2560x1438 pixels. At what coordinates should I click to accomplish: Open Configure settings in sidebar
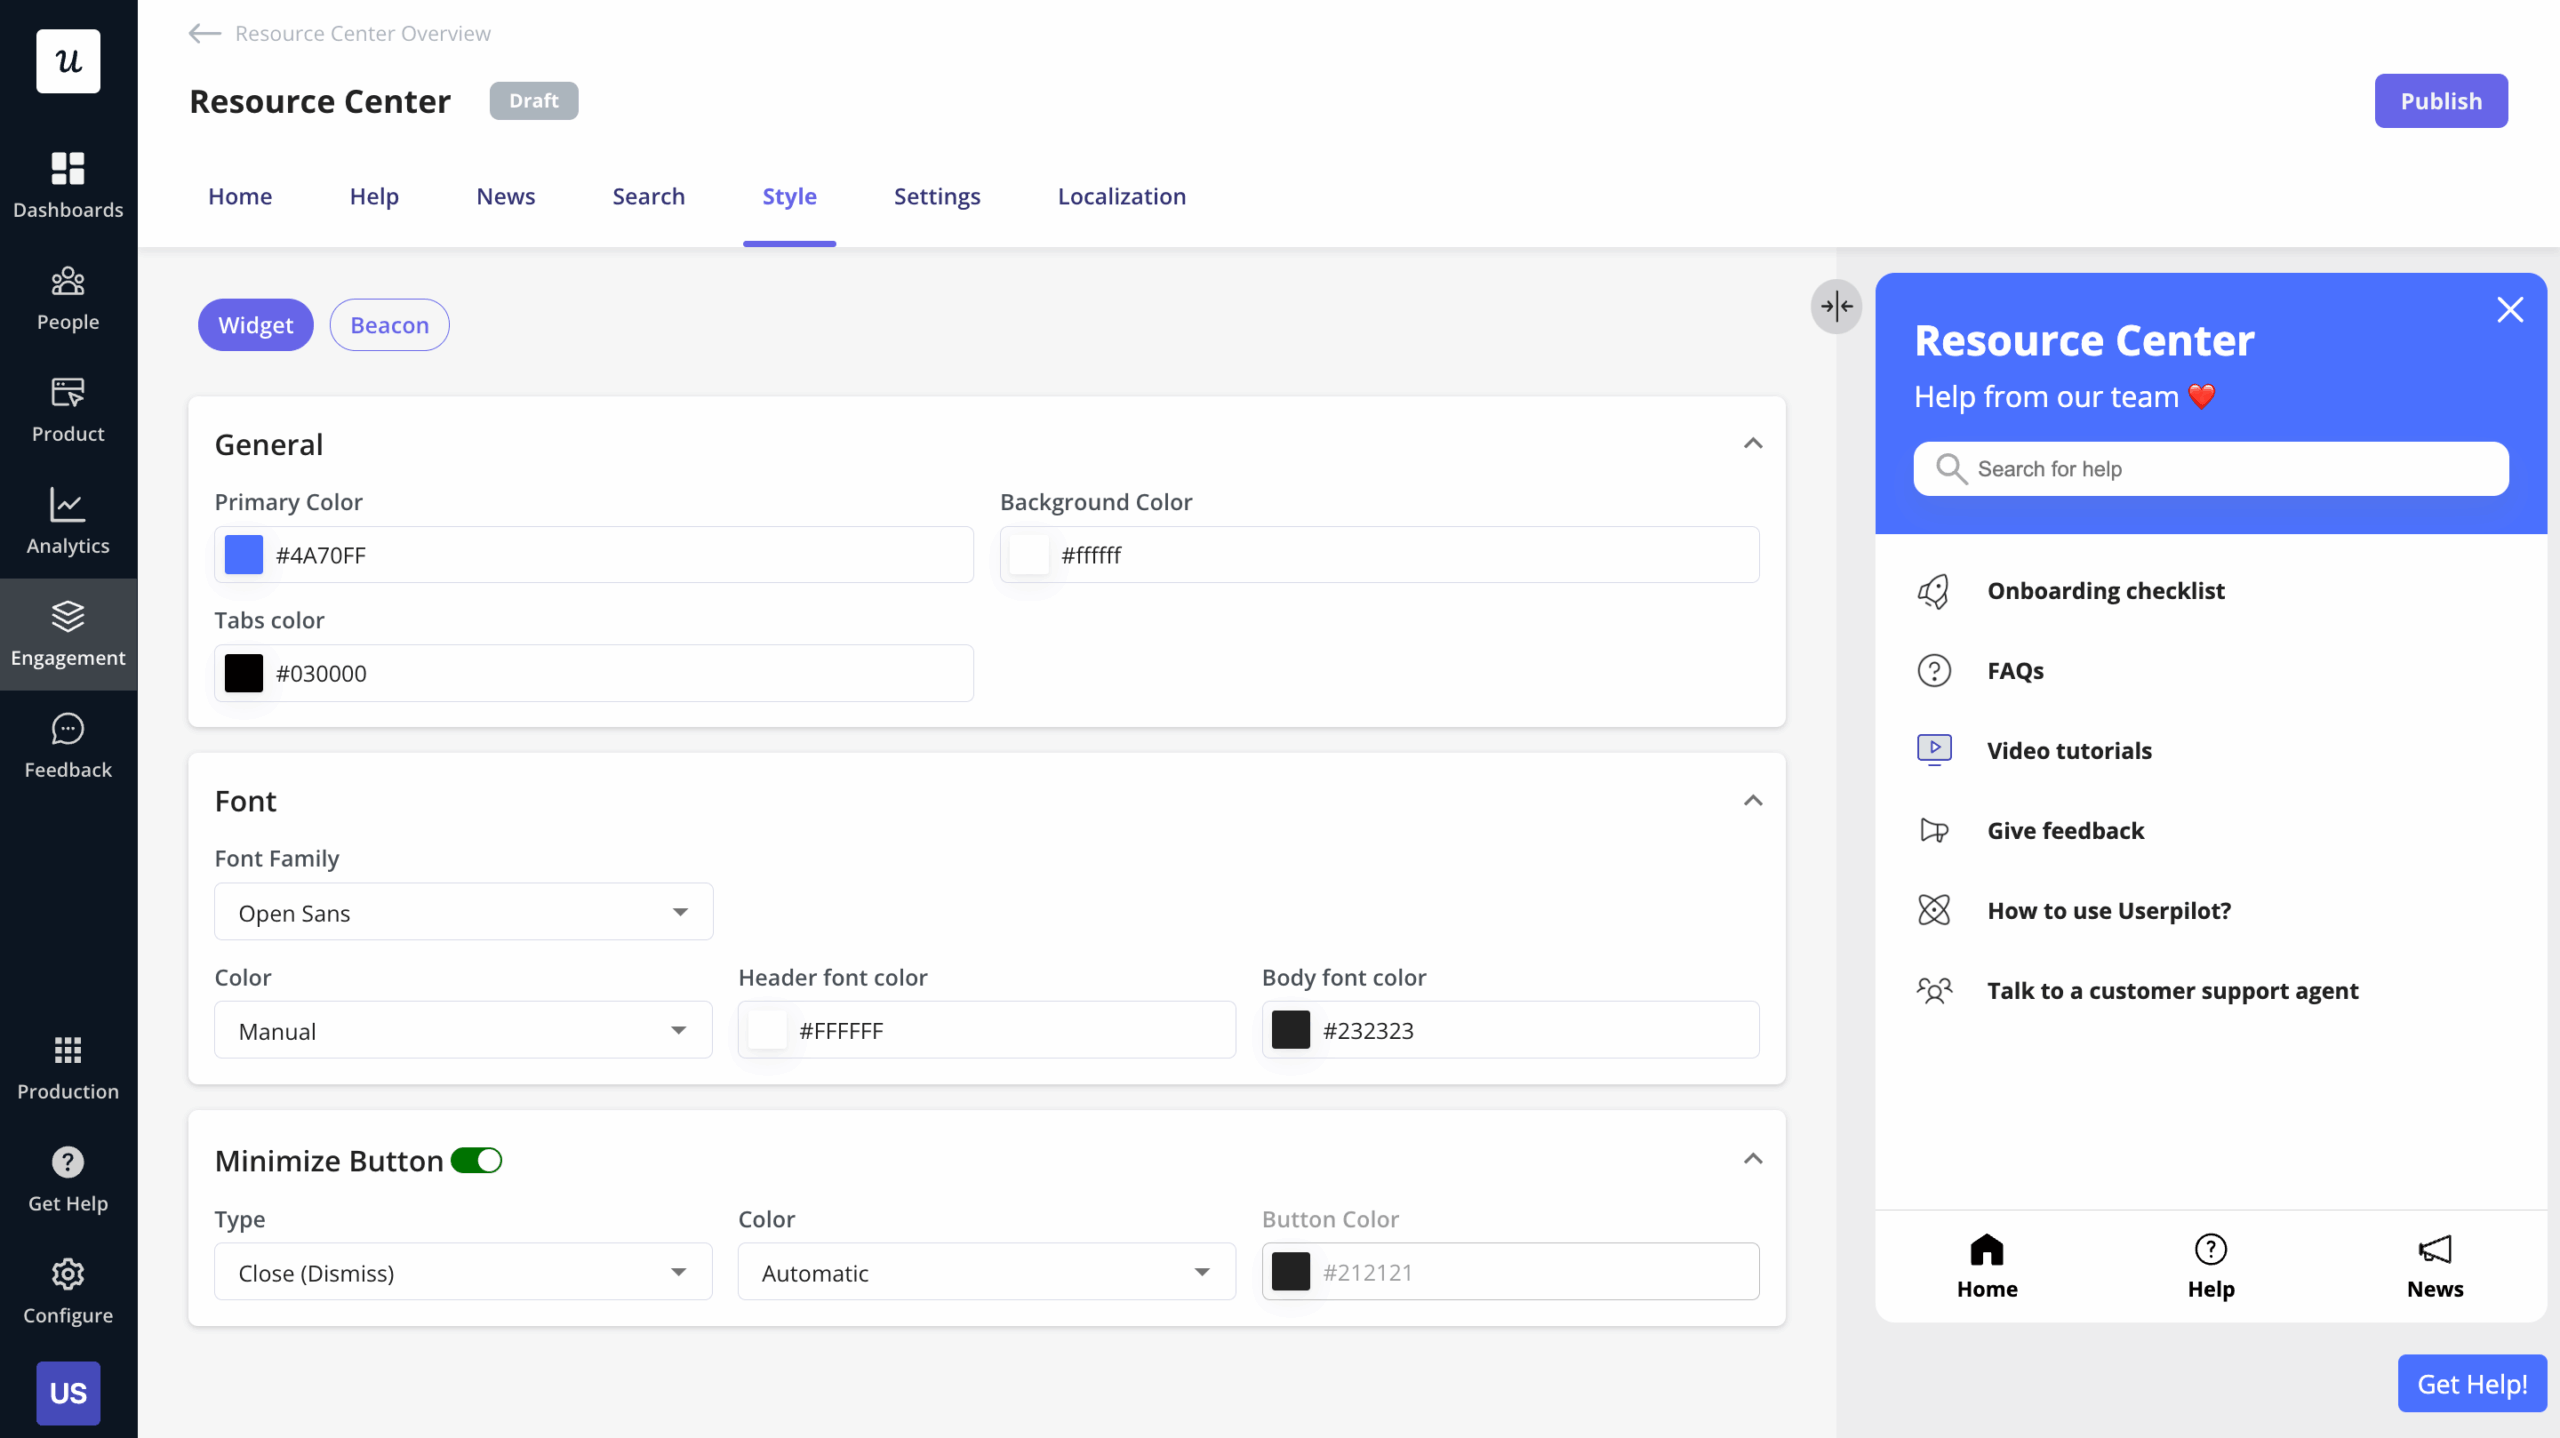coord(67,1288)
